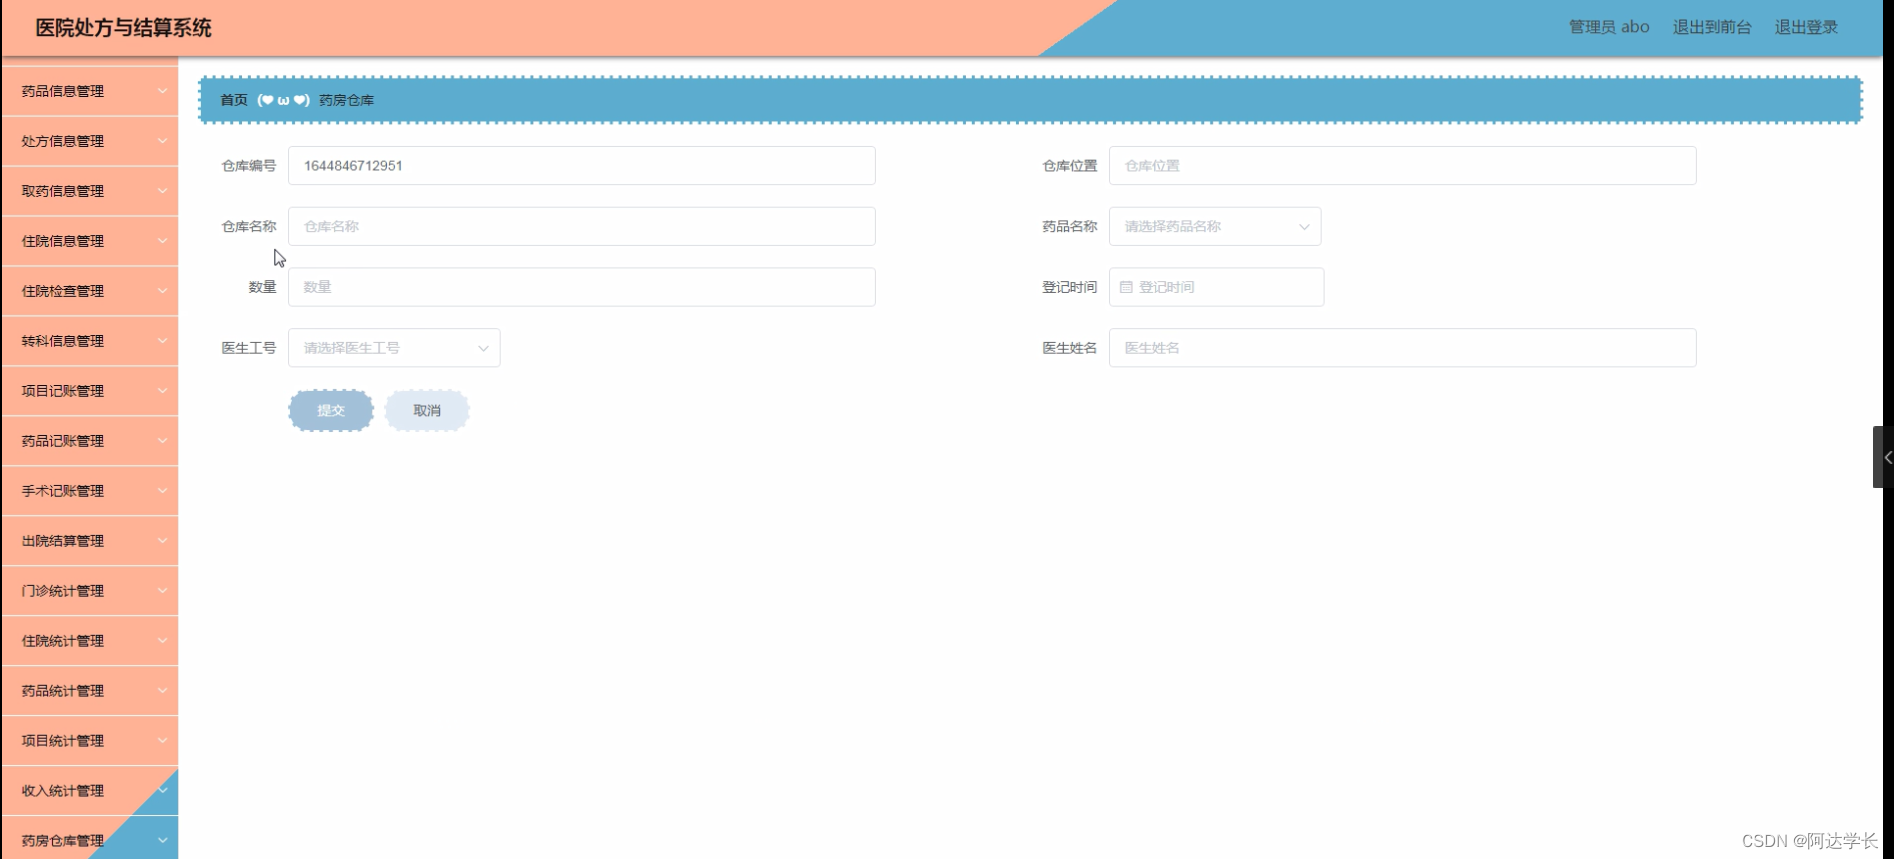Focus the 仓库名称 input field
The image size is (1894, 859).
[x=582, y=226]
